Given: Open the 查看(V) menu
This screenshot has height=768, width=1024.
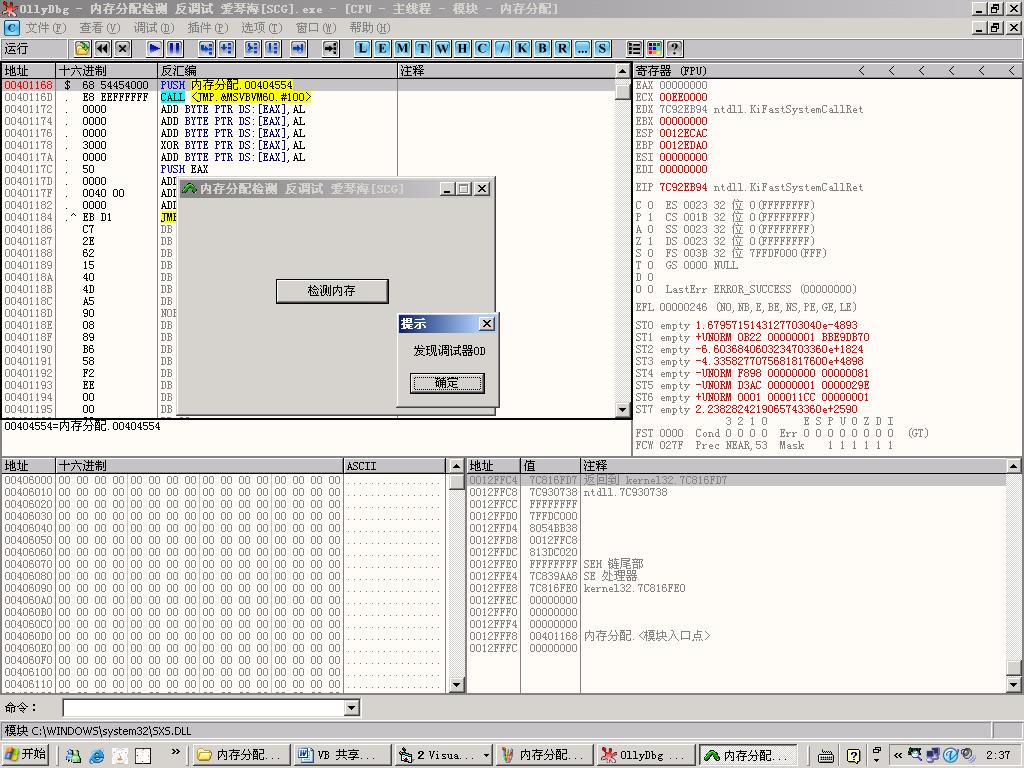Looking at the screenshot, I should click(100, 28).
